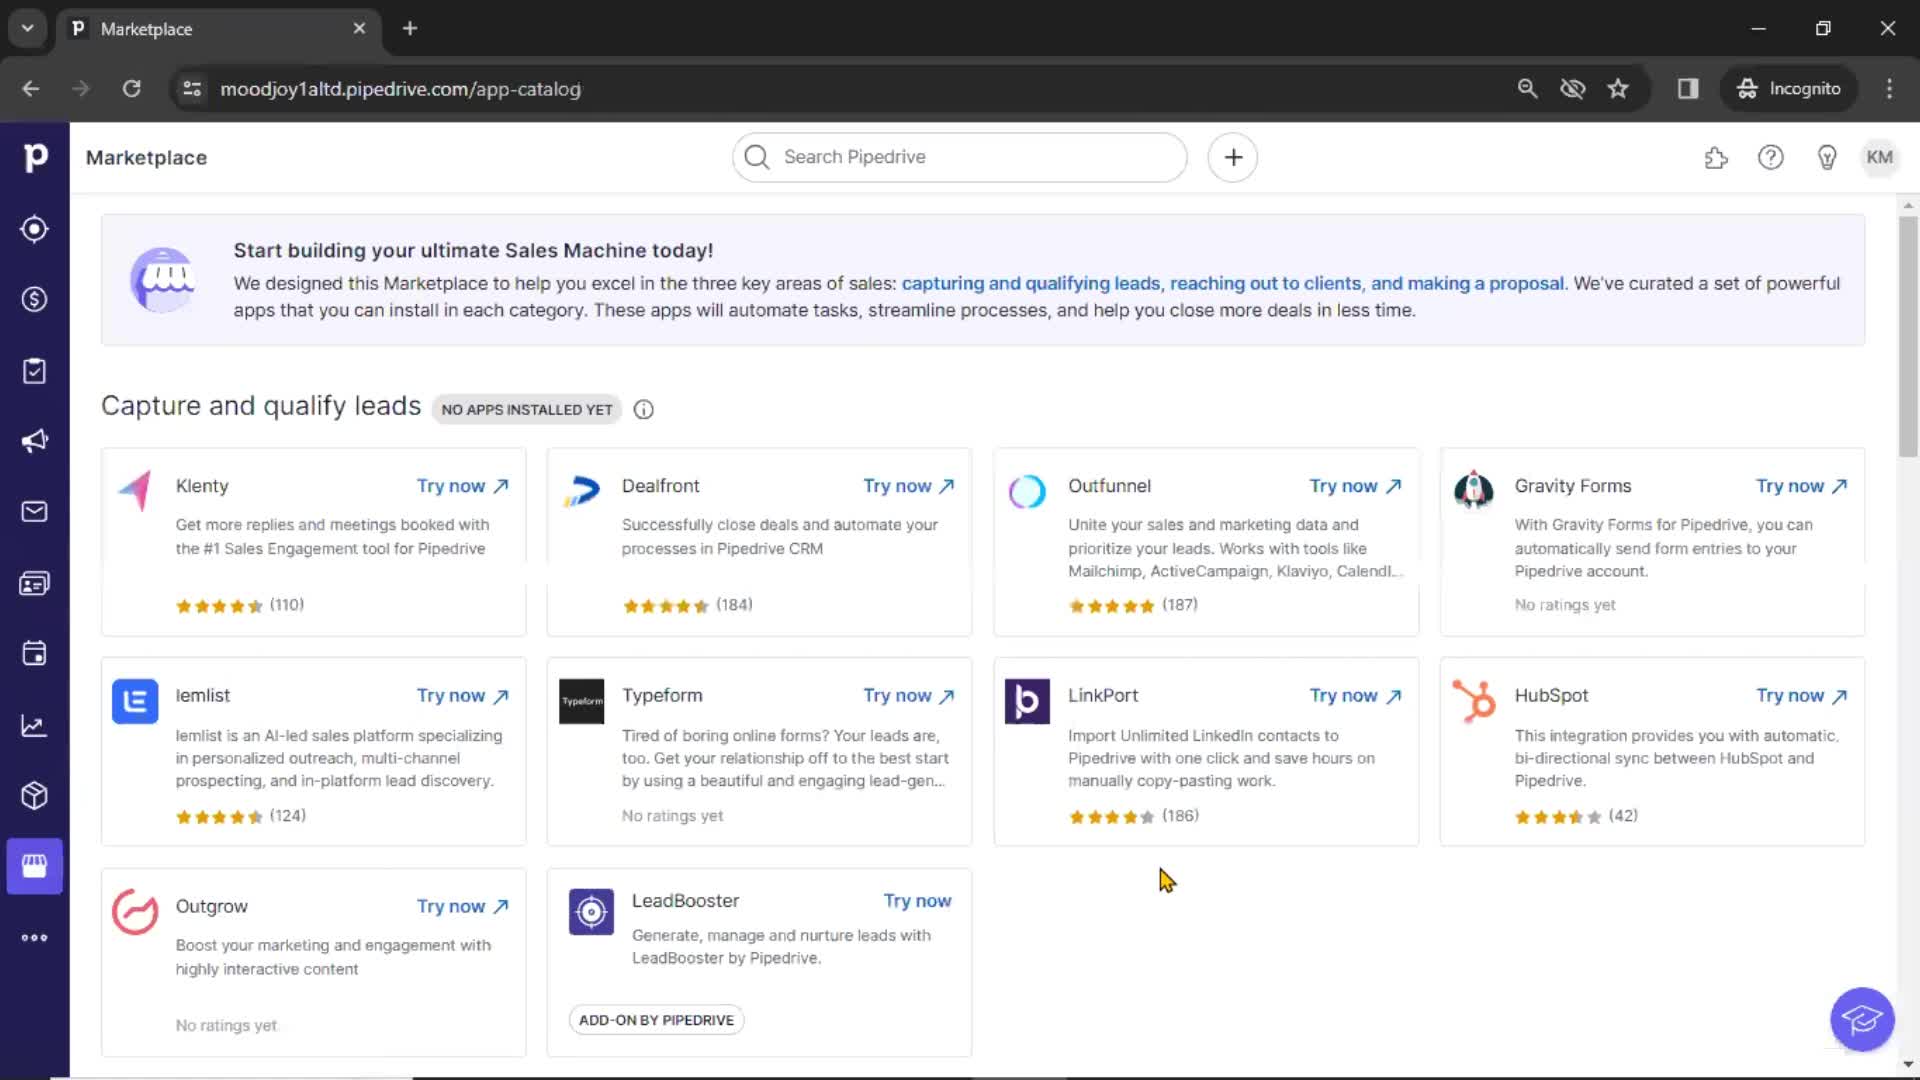The image size is (1920, 1080).
Task: Click the info icon next to NO APPS INSTALLED YET
Action: click(x=644, y=409)
